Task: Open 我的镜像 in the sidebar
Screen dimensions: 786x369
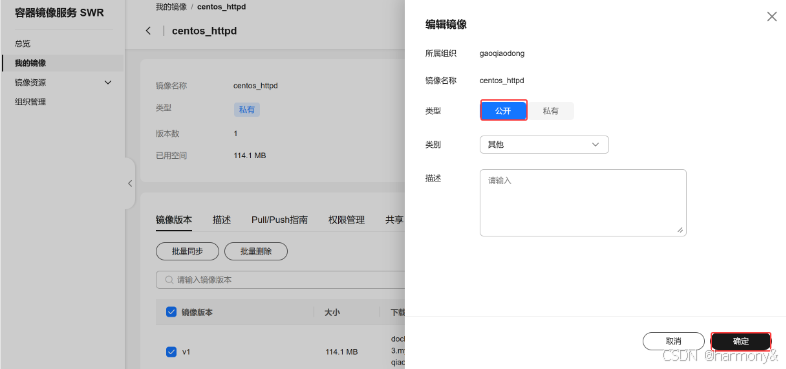Action: coord(31,63)
